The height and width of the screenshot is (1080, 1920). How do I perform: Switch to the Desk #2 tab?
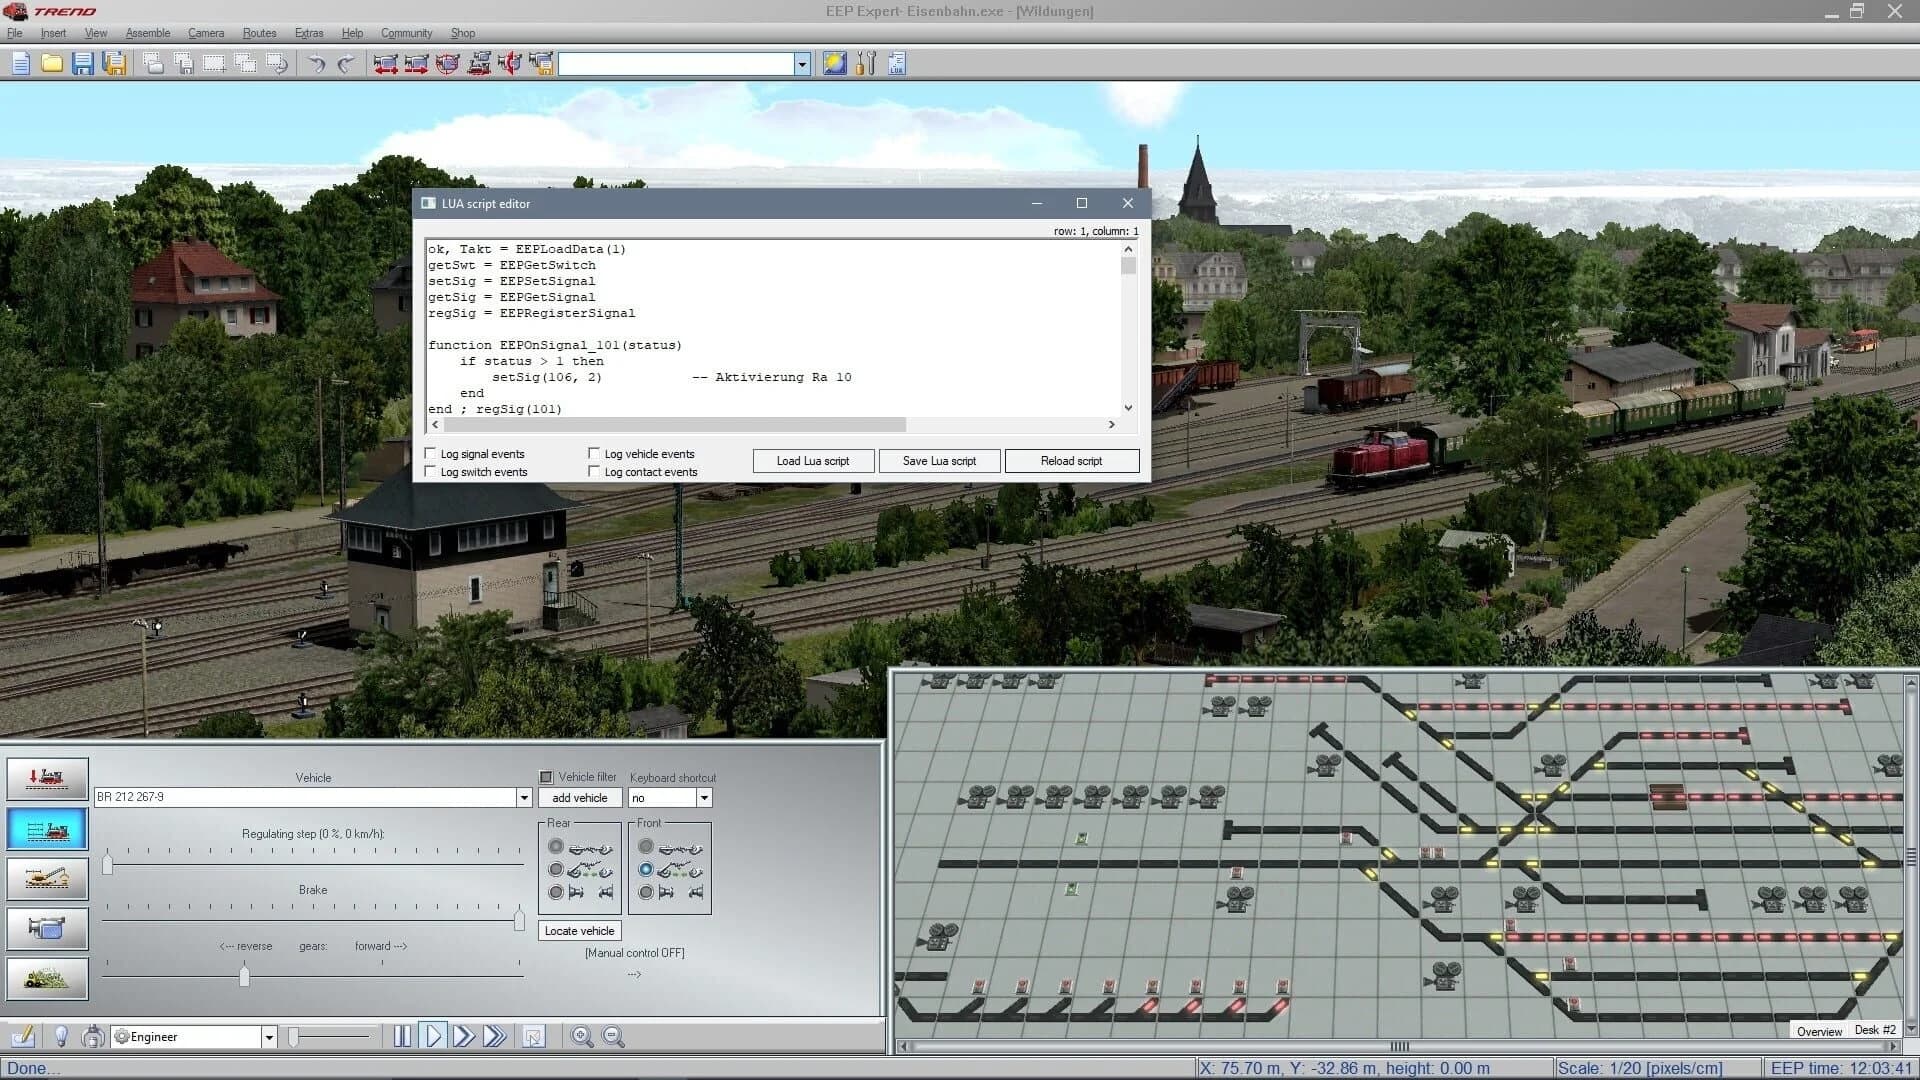tap(1875, 1030)
